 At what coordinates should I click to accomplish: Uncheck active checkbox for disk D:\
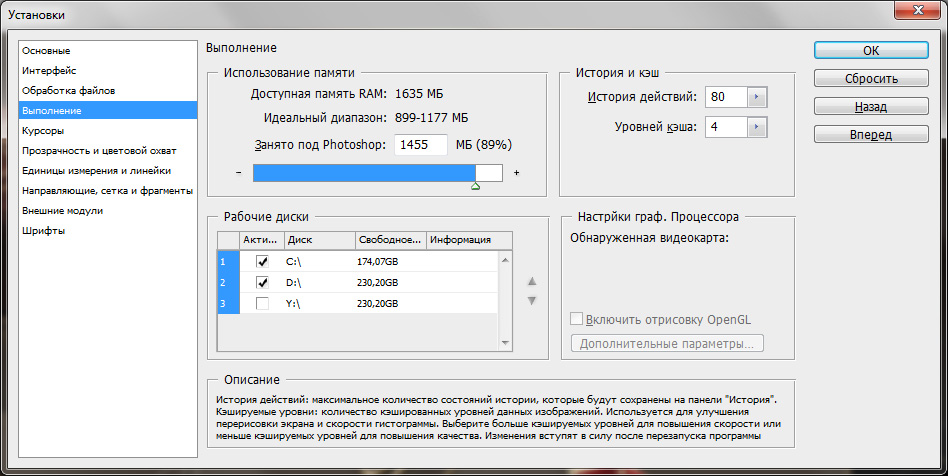(x=262, y=282)
